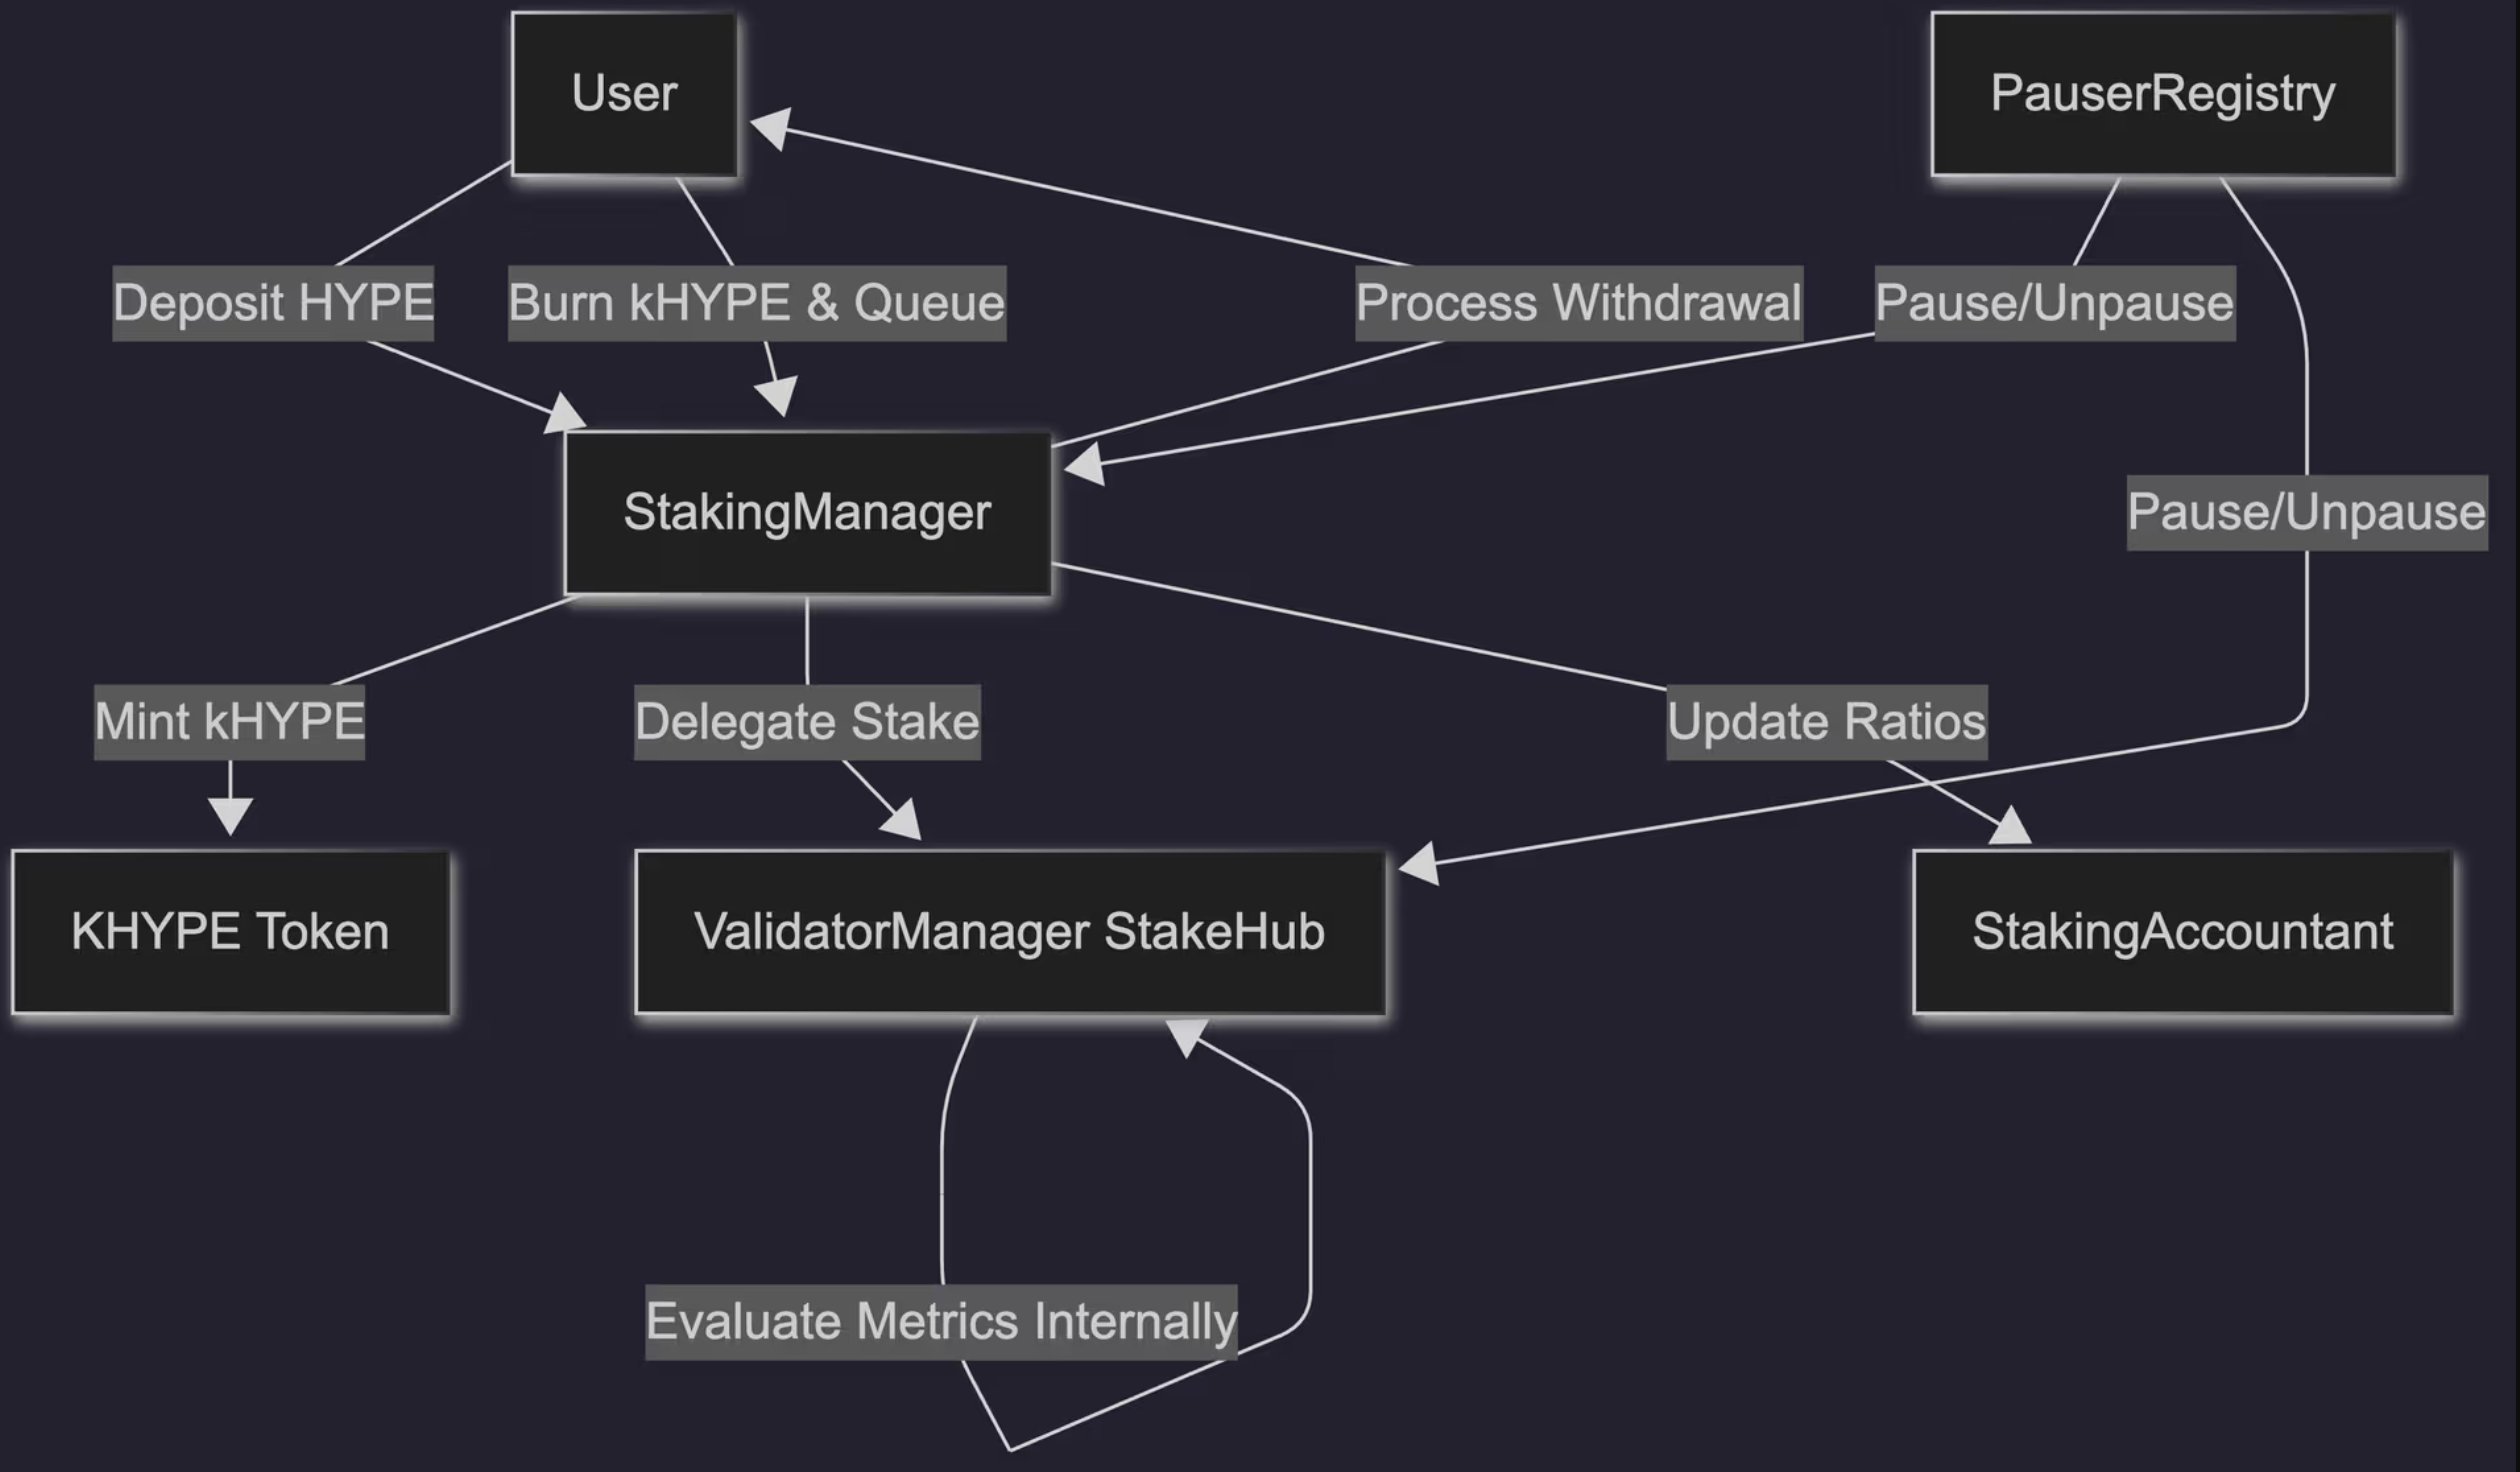Screen dimensions: 2520x1472
Task: Click the Delegate Stake edge label
Action: click(807, 722)
